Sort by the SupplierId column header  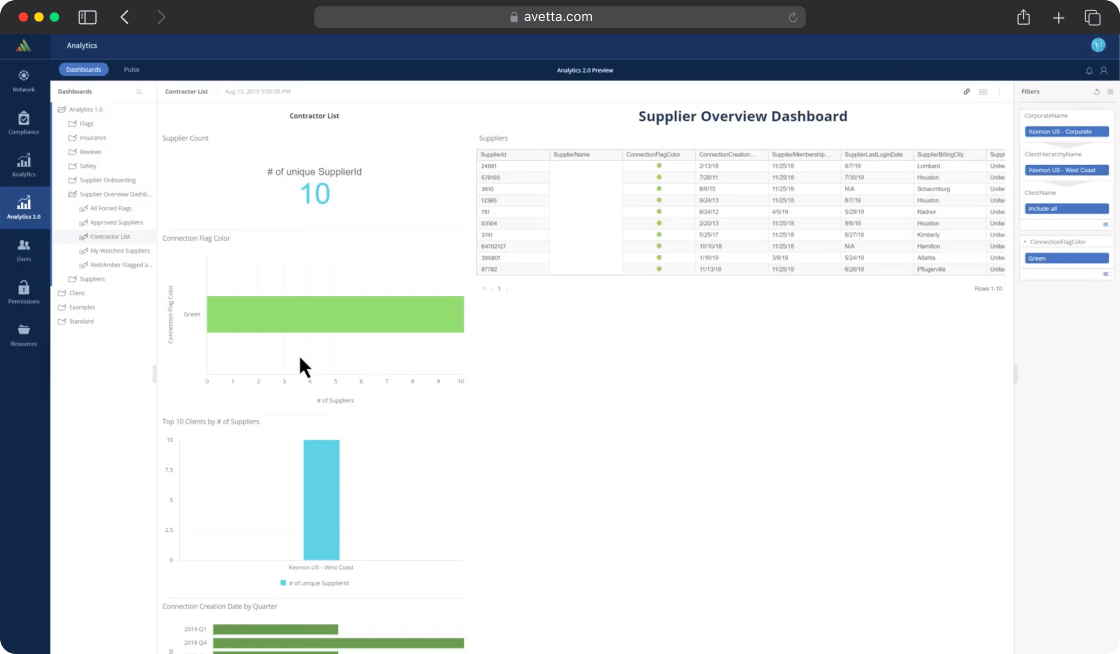click(x=513, y=154)
